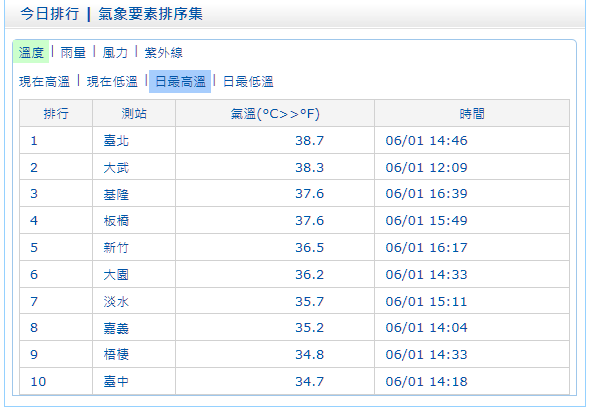The height and width of the screenshot is (410, 589).
Task: Show 現在低溫 rankings
Action: point(112,81)
